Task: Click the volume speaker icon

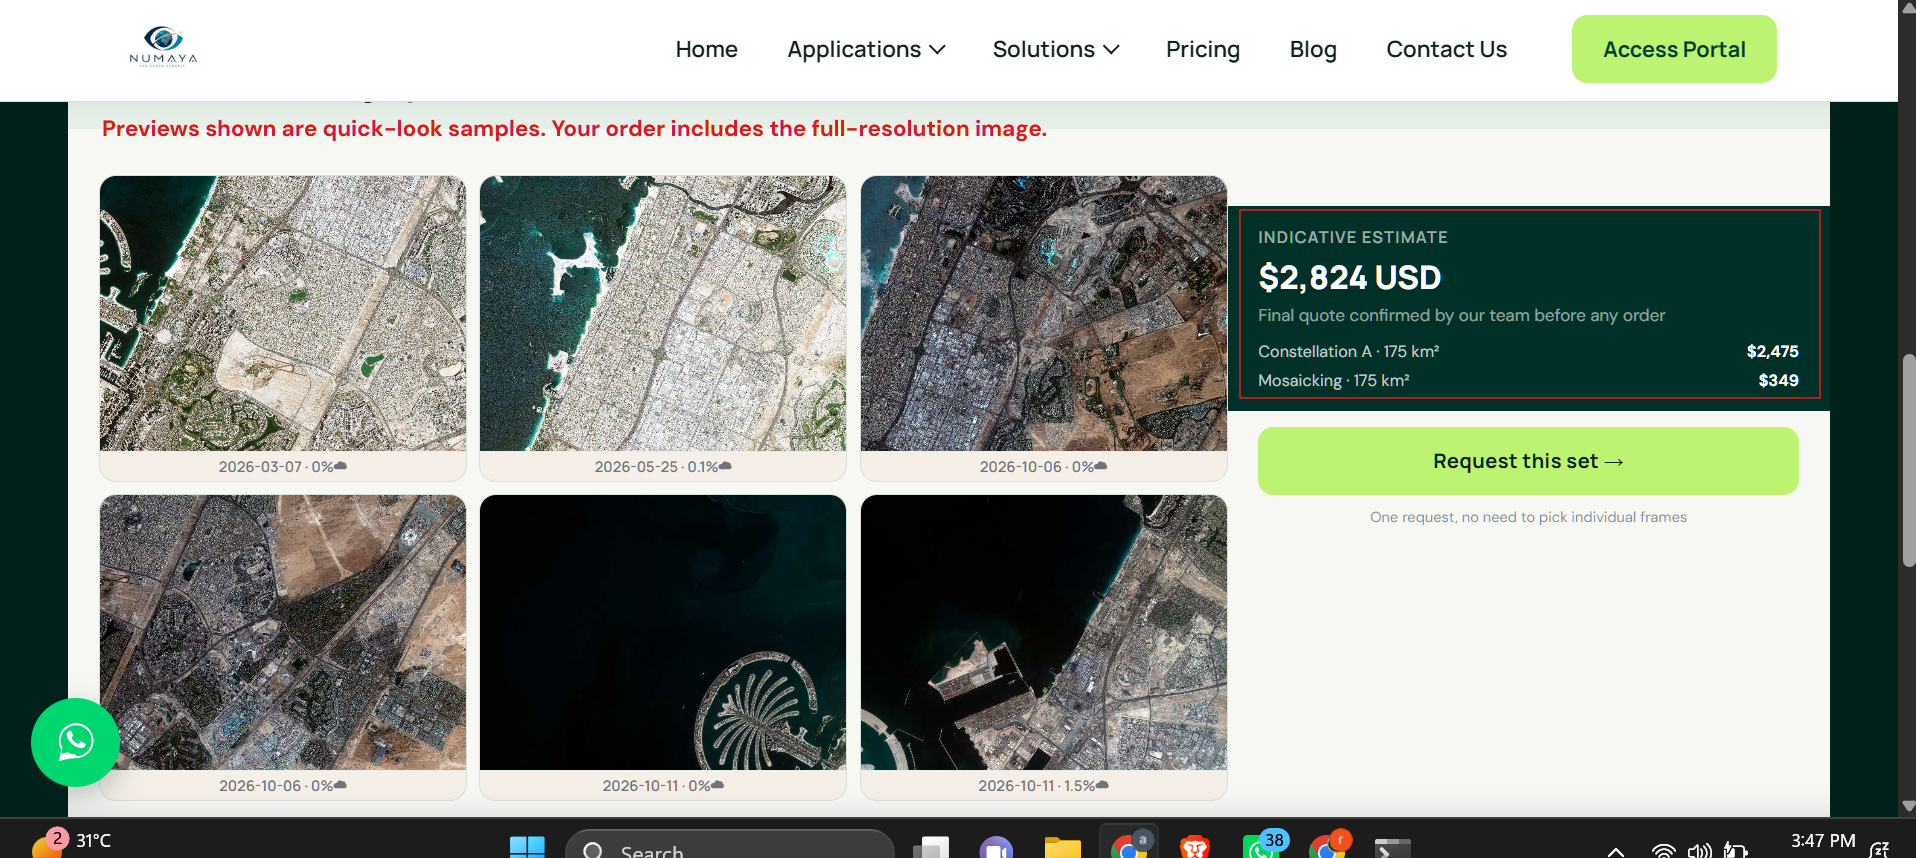Action: coord(1699,850)
